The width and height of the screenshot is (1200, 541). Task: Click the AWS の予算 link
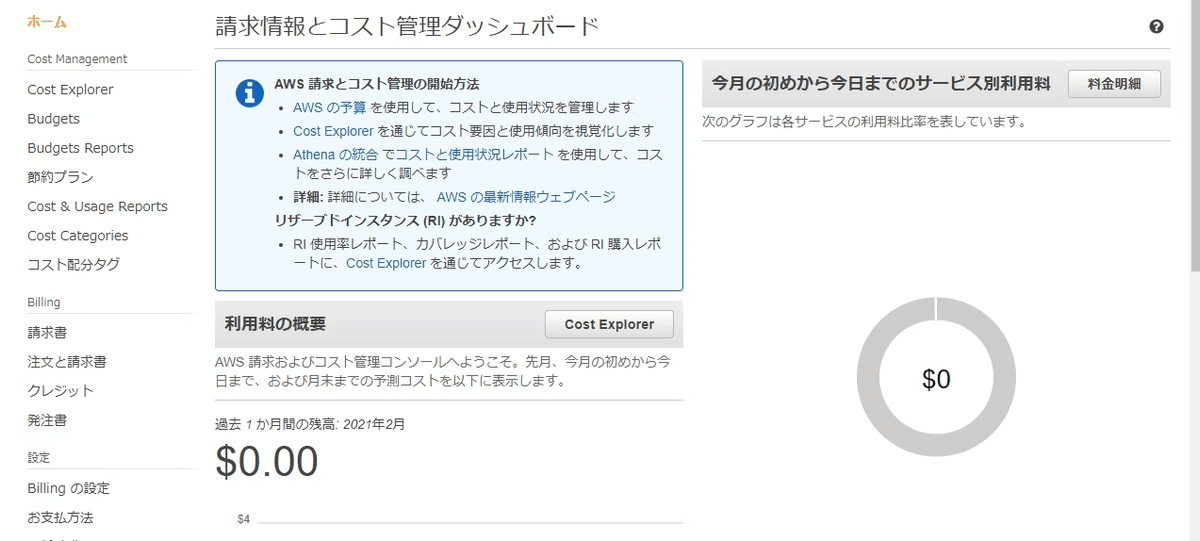tap(329, 107)
